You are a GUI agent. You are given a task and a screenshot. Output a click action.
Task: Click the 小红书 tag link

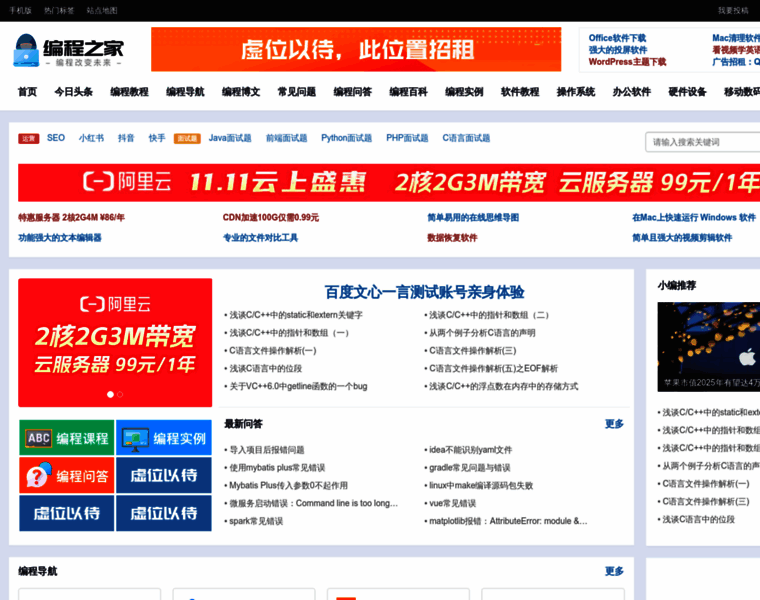coord(91,138)
